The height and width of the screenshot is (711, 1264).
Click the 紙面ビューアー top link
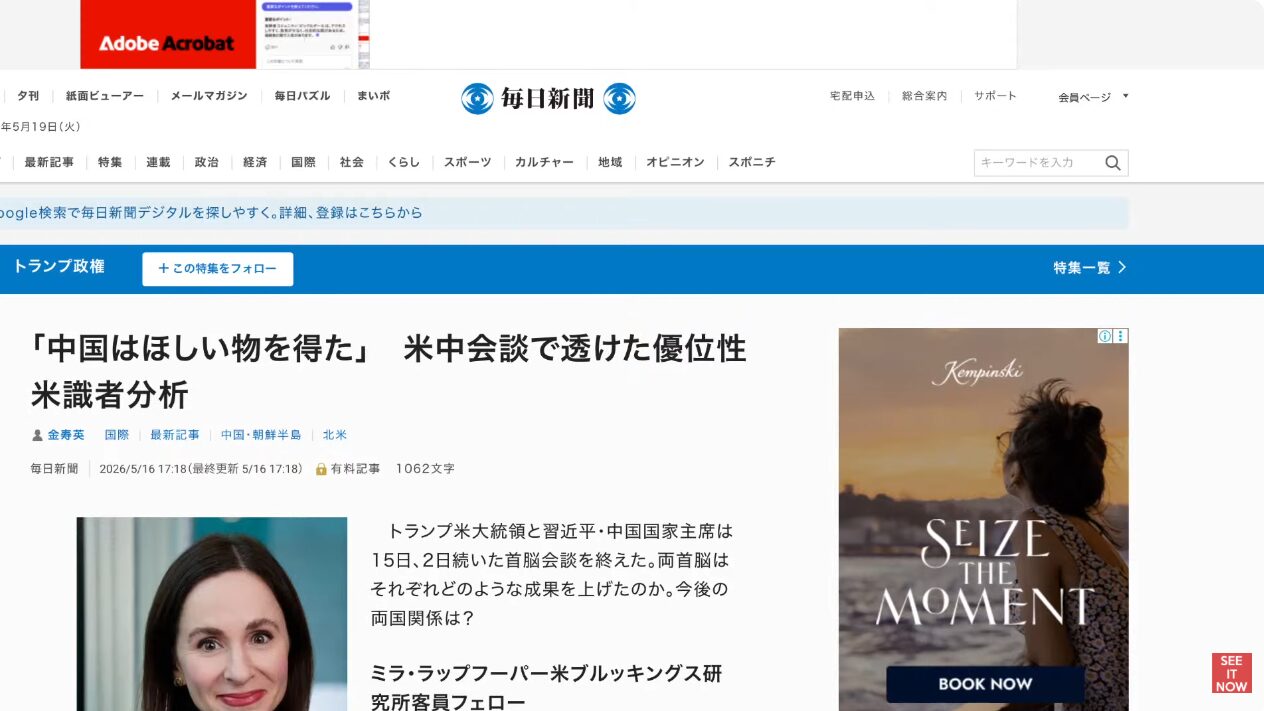tap(105, 96)
